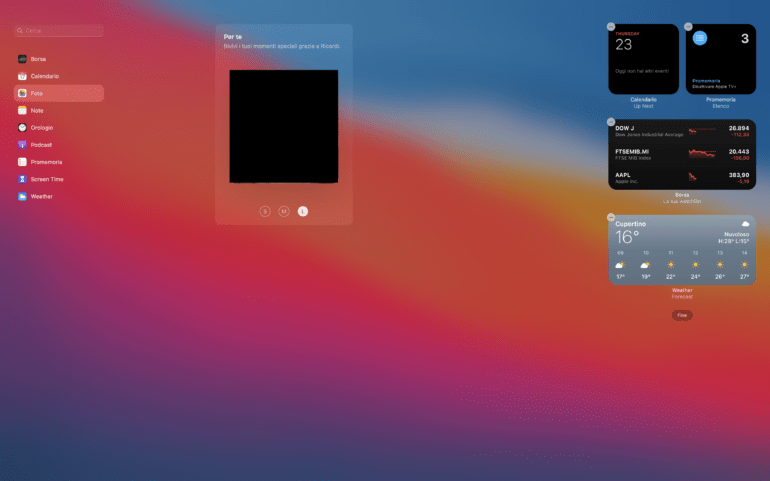770x481 pixels.
Task: Click the Screen Time hourglass icon
Action: [22, 179]
